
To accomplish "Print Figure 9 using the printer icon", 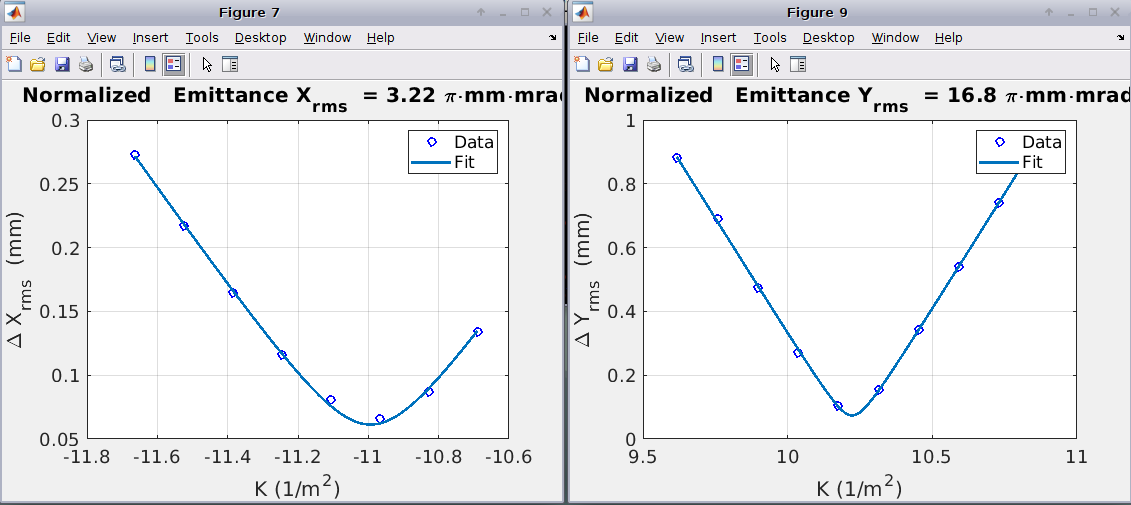I will 654,65.
